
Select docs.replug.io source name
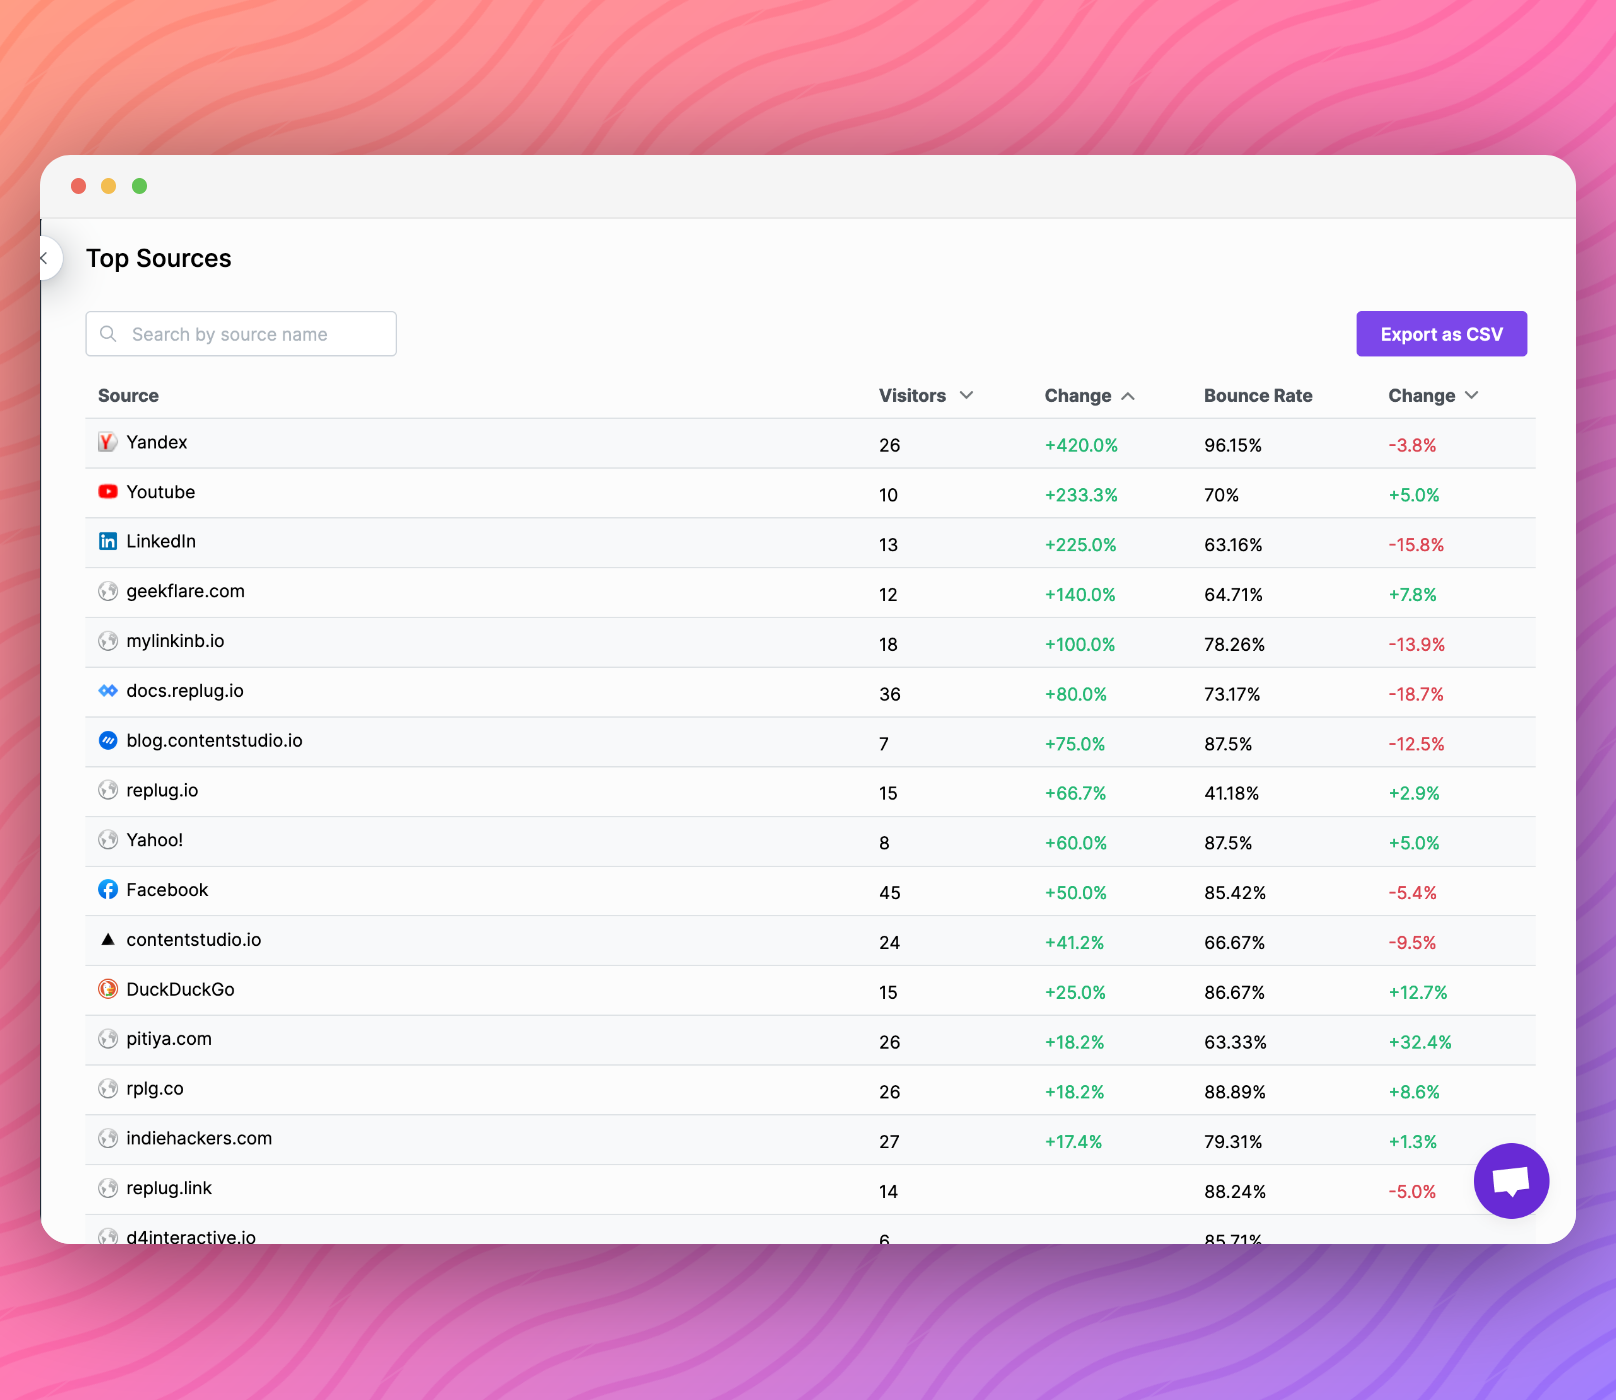(x=185, y=691)
